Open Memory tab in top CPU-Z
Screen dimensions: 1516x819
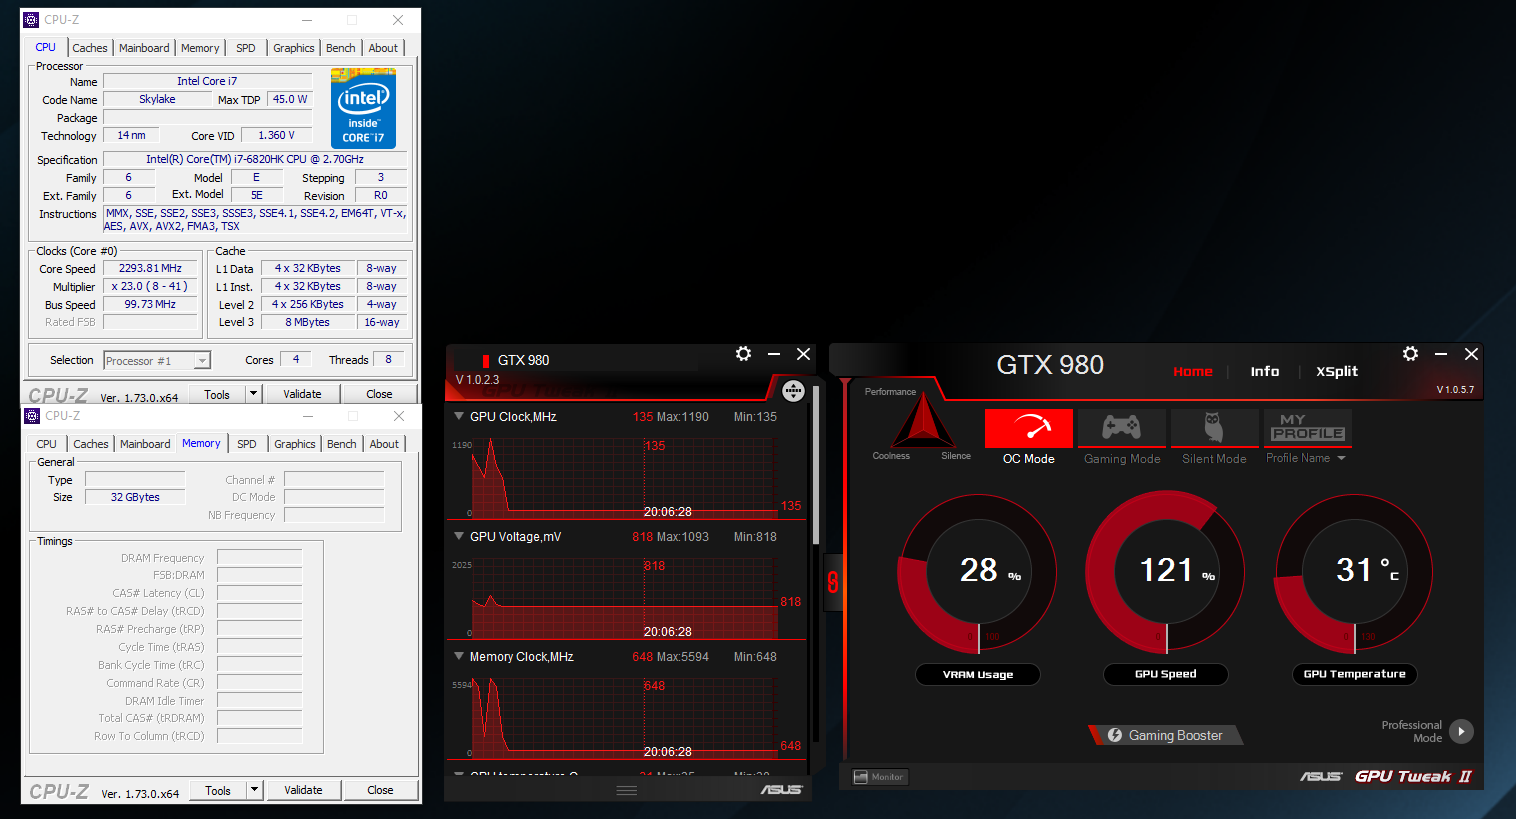[x=200, y=48]
